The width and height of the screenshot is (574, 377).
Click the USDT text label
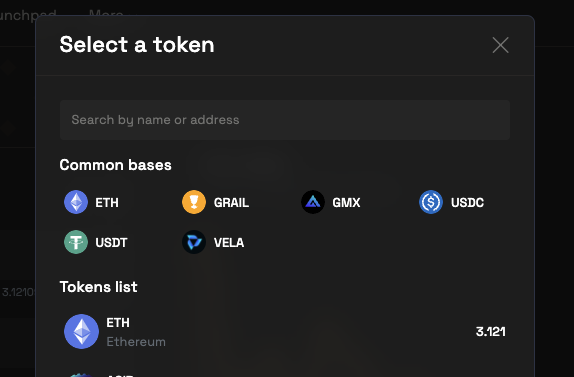[x=111, y=242]
